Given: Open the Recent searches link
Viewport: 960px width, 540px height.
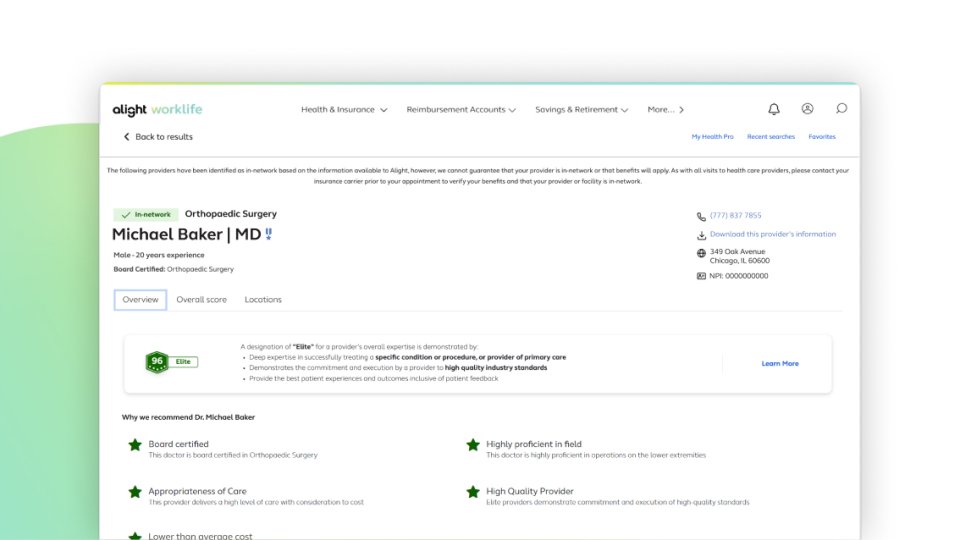Looking at the screenshot, I should [x=771, y=137].
